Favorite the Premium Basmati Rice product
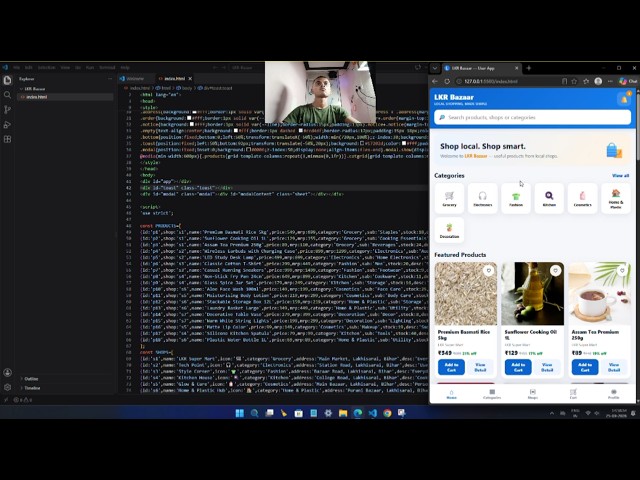The width and height of the screenshot is (640, 480). coord(489,271)
